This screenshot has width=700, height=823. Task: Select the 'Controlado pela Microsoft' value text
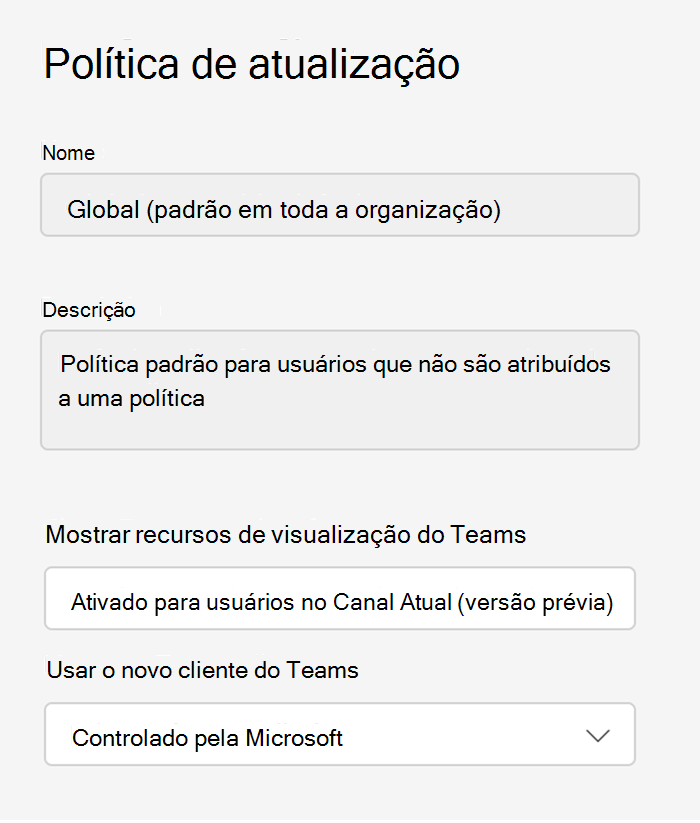[x=207, y=739]
